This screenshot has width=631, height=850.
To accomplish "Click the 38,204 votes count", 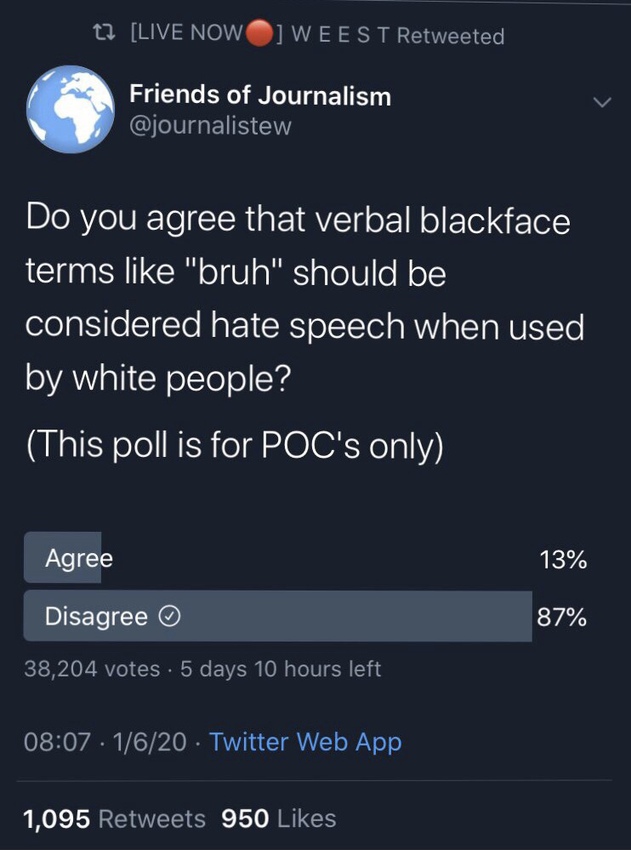I will click(92, 668).
